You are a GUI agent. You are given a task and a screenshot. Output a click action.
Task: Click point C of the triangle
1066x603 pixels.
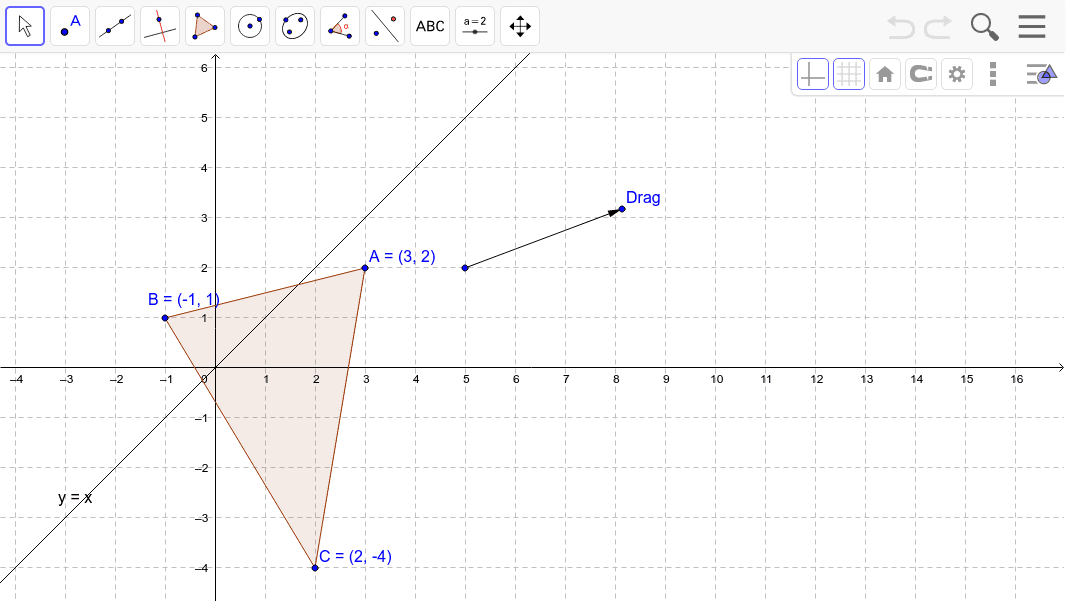pyautogui.click(x=314, y=566)
